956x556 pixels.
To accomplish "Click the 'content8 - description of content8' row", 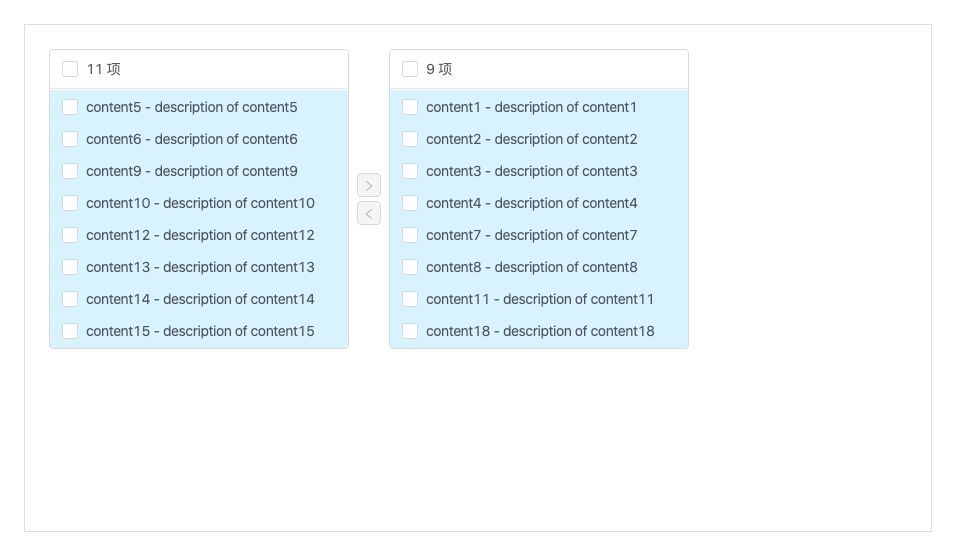I will pos(531,267).
